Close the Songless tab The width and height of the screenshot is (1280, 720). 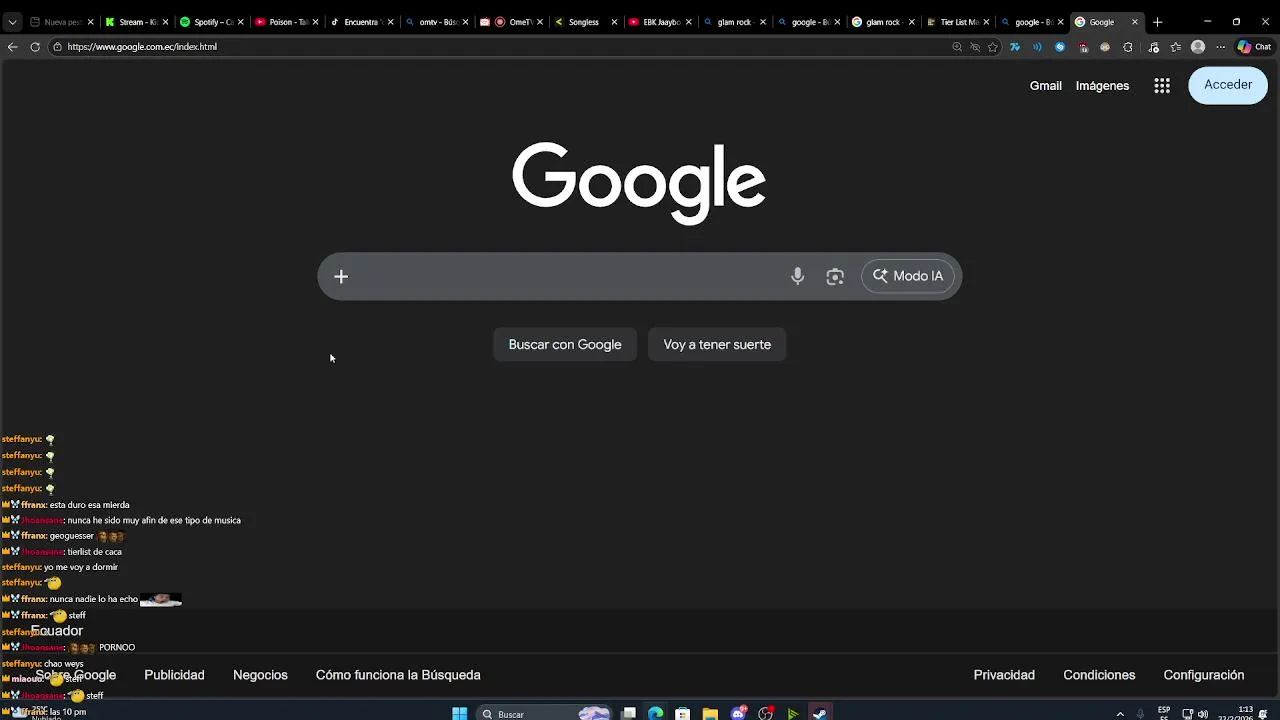614,22
